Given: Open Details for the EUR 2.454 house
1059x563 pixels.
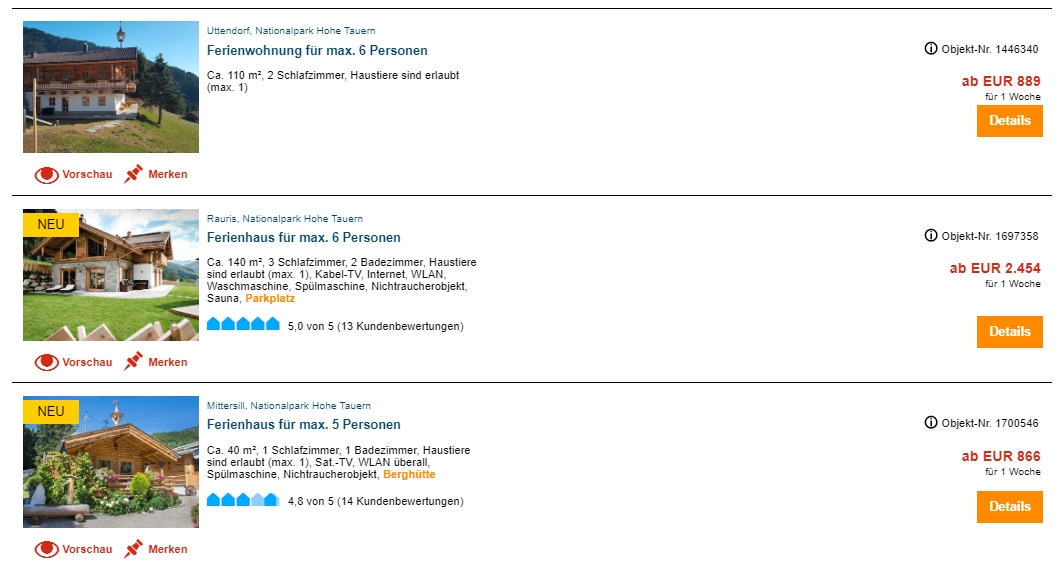Looking at the screenshot, I should [x=1010, y=332].
